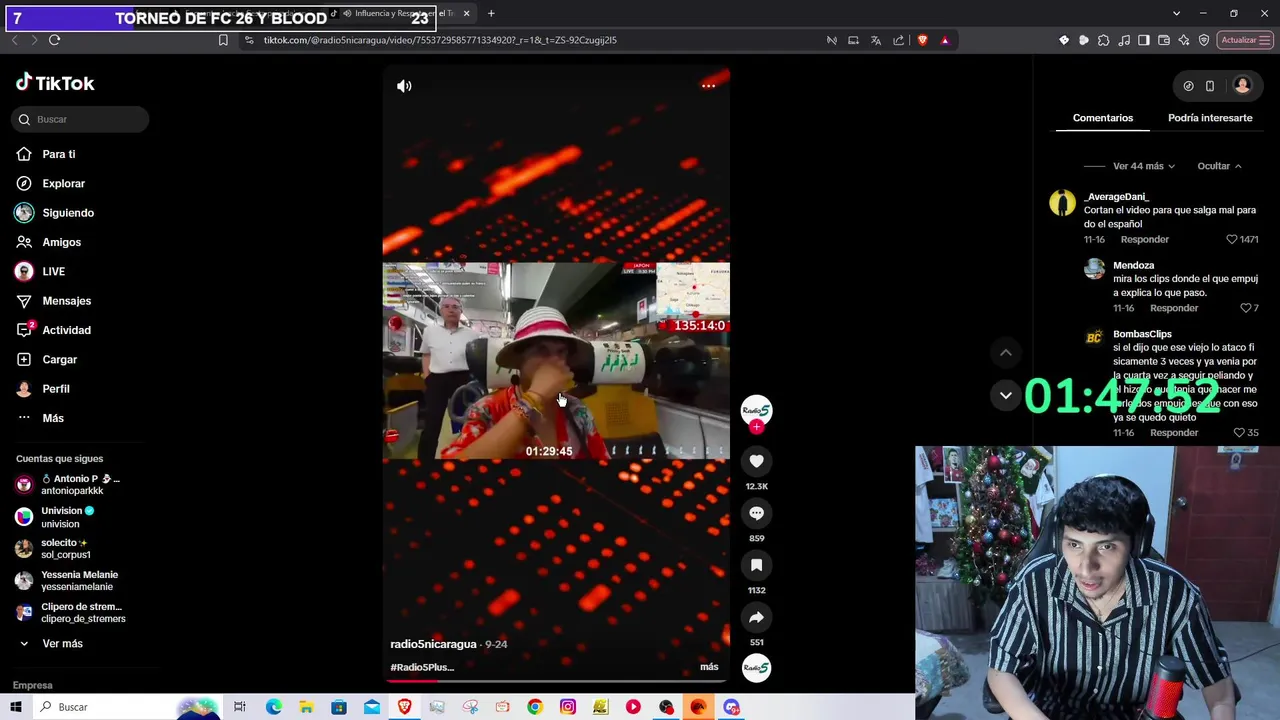The image size is (1280, 720).
Task: Save video with bookmark icon
Action: pyautogui.click(x=756, y=565)
